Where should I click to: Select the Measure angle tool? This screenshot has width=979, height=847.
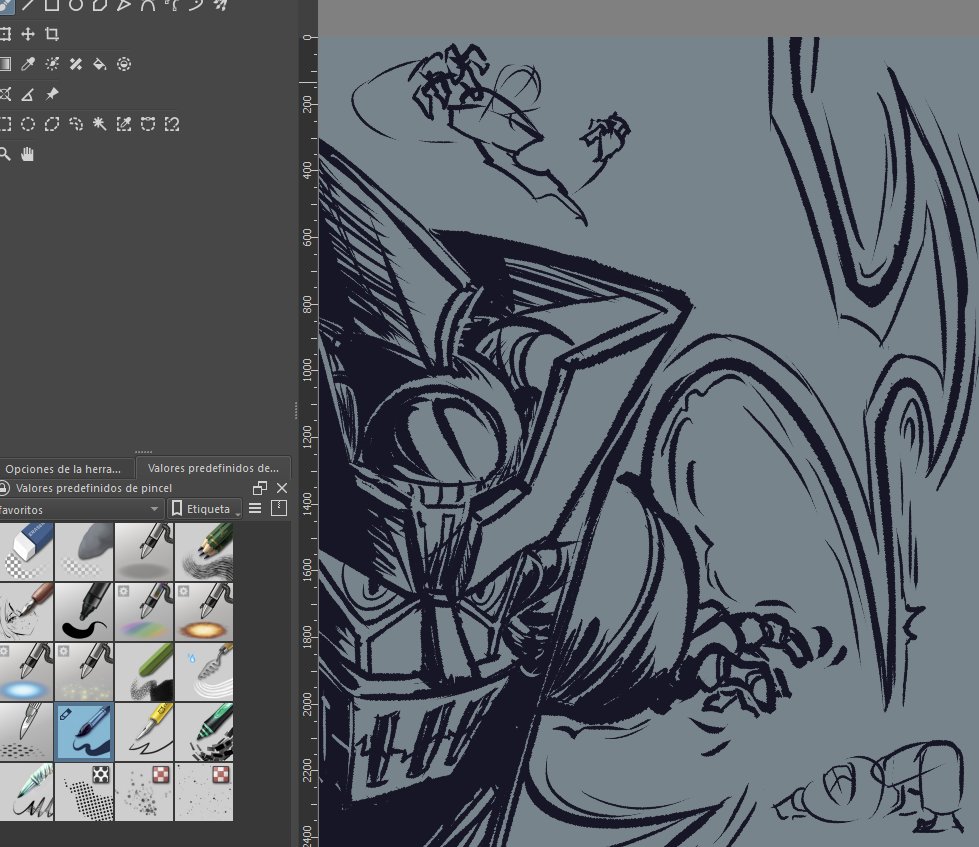coord(28,94)
